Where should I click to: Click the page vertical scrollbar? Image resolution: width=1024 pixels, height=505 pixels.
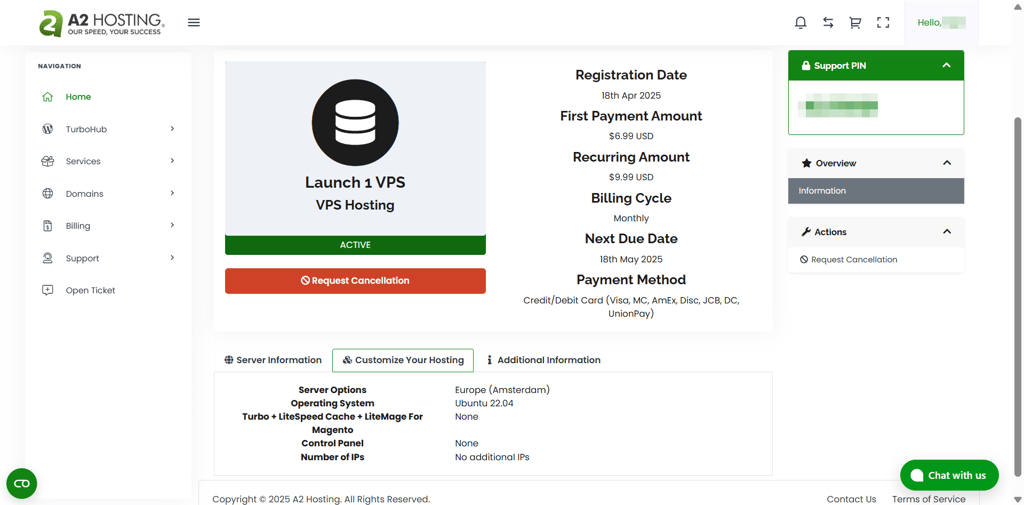1017,296
